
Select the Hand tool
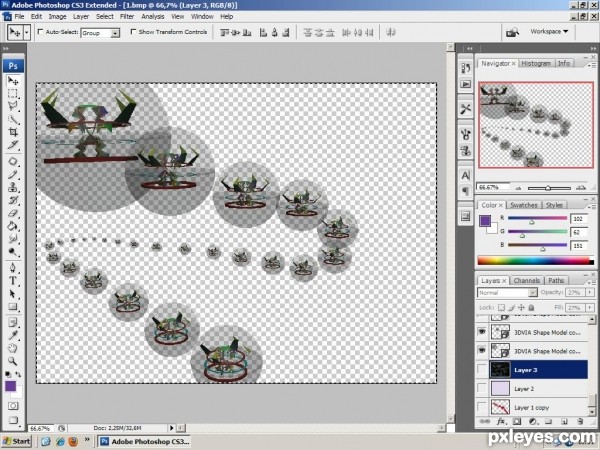tap(13, 348)
